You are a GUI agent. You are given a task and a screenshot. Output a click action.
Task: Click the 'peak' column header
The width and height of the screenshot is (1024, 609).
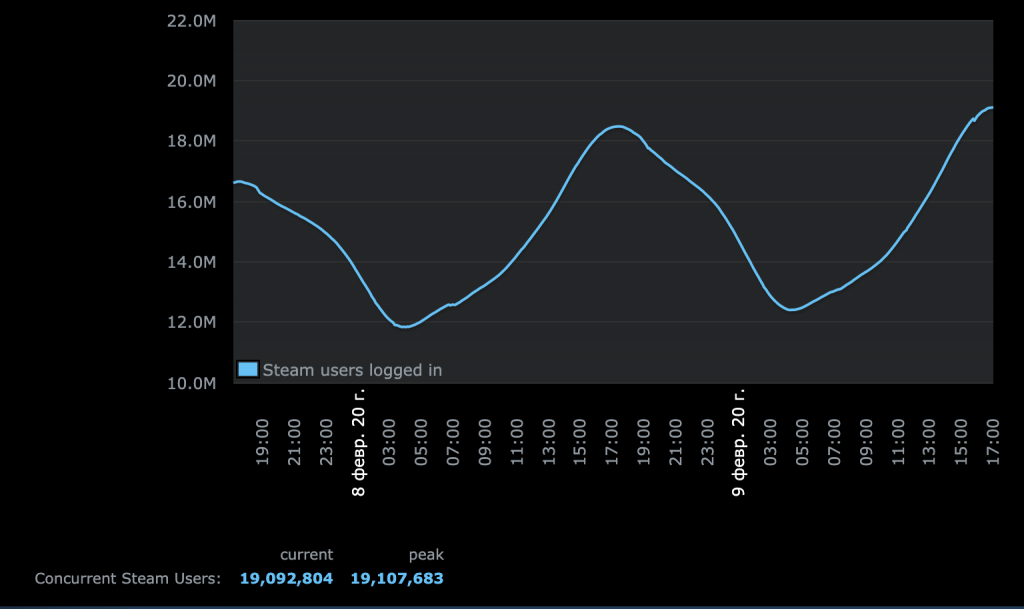(x=426, y=555)
